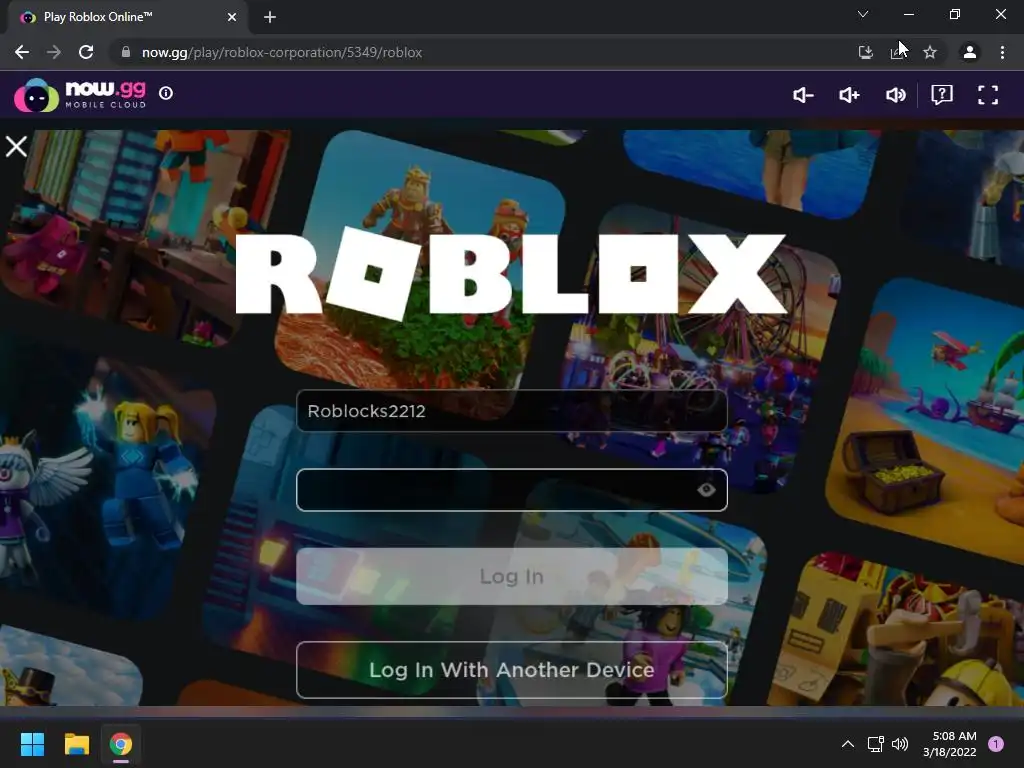Choose Log In With Another Device

click(511, 670)
